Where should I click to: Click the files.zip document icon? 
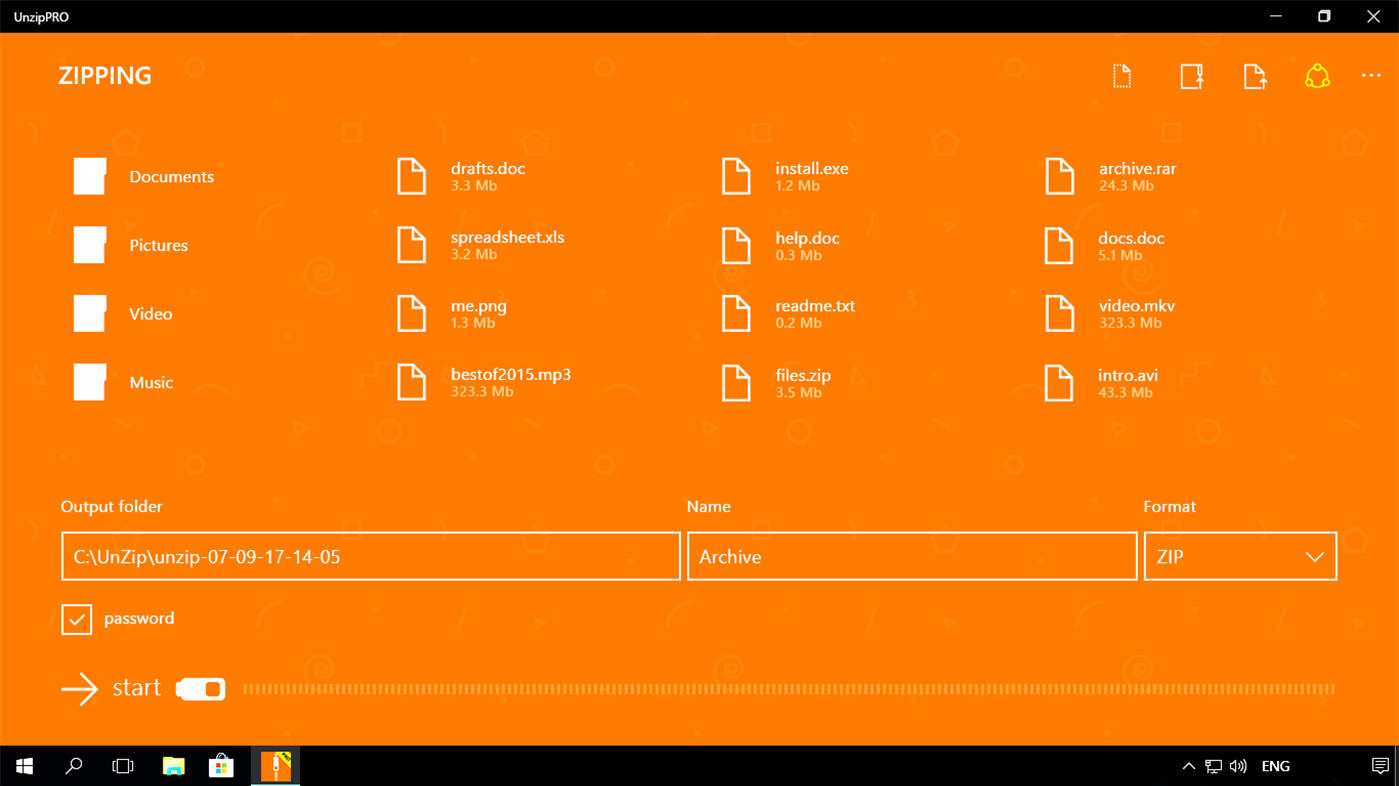(x=736, y=381)
